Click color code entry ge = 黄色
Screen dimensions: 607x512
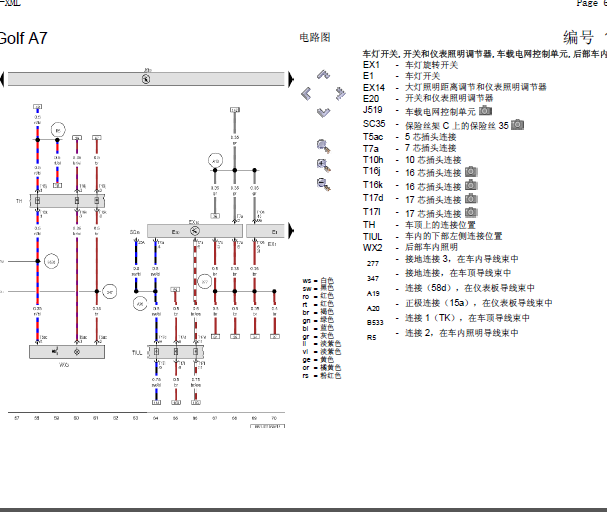(318, 360)
